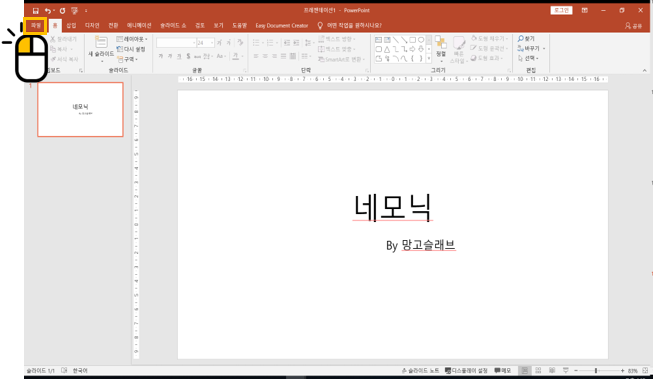Click the font color button
The width and height of the screenshot is (653, 379).
point(236,56)
